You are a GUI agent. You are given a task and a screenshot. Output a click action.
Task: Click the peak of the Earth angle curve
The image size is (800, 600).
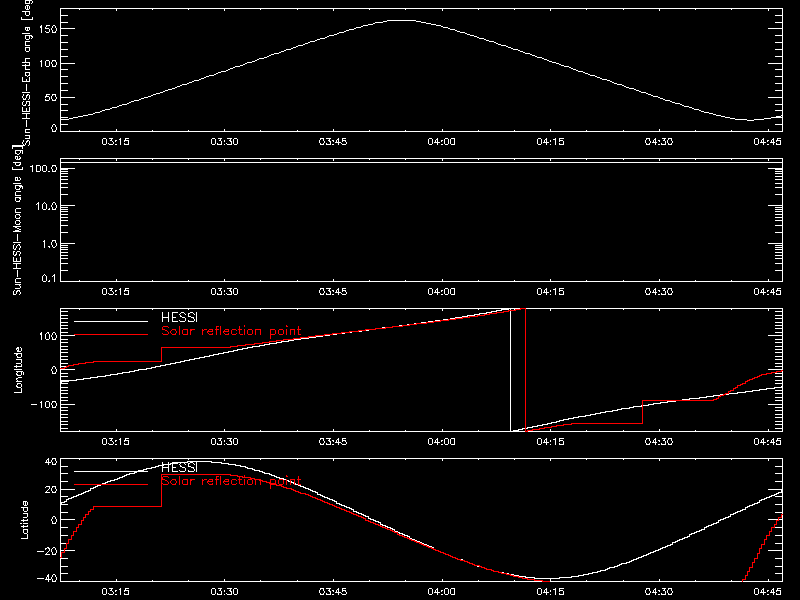click(x=403, y=20)
